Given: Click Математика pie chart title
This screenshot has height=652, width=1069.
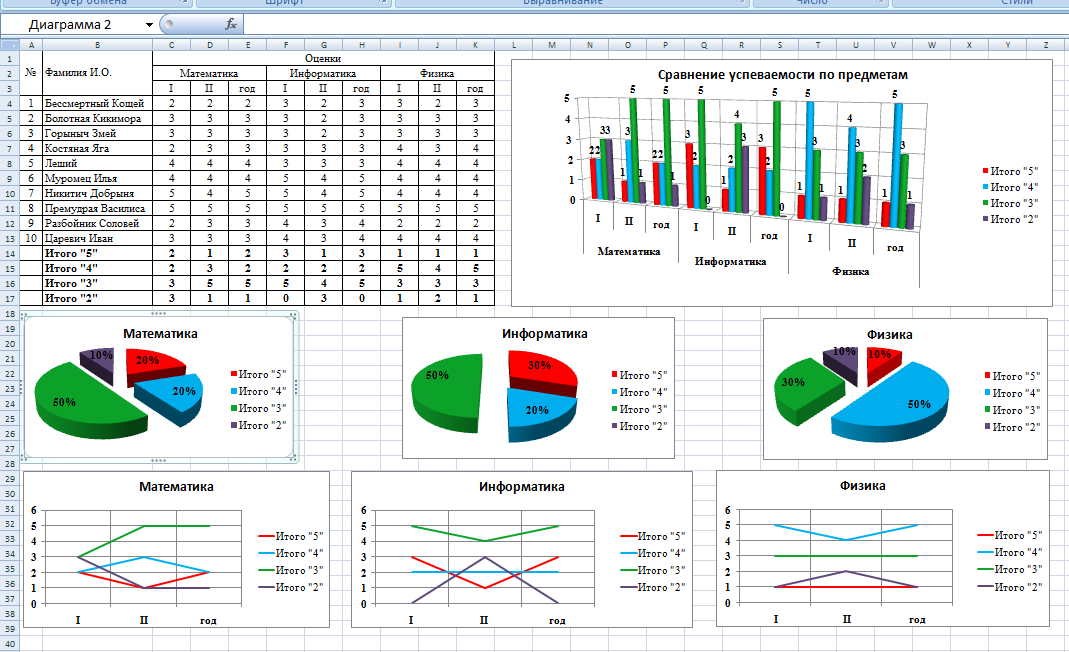Looking at the screenshot, I should (x=160, y=334).
